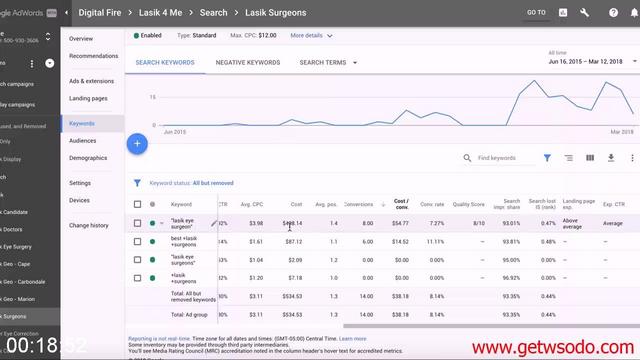Viewport: 640px width, 360px height.
Task: Open the Search Terms tab dropdown arrow
Action: (355, 63)
